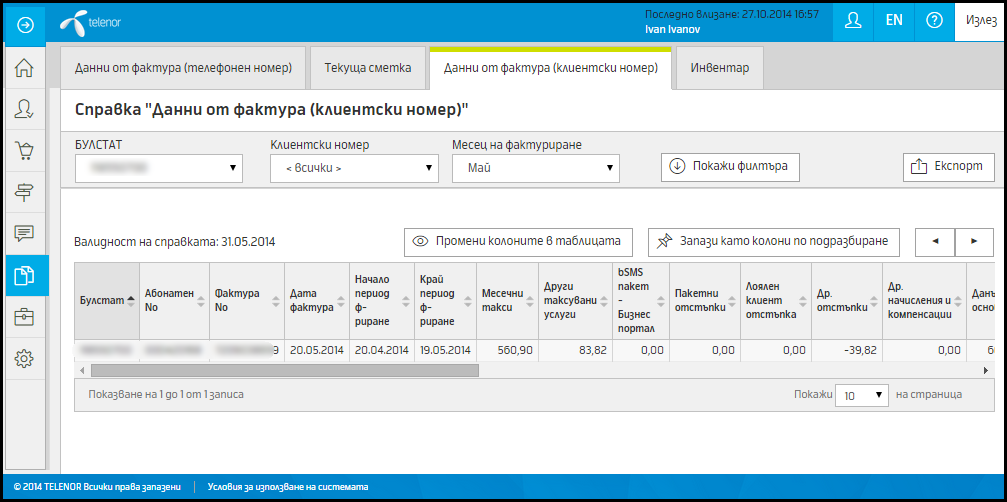Open the settings gear sidebar icon
This screenshot has height=502, width=1007.
pyautogui.click(x=24, y=358)
